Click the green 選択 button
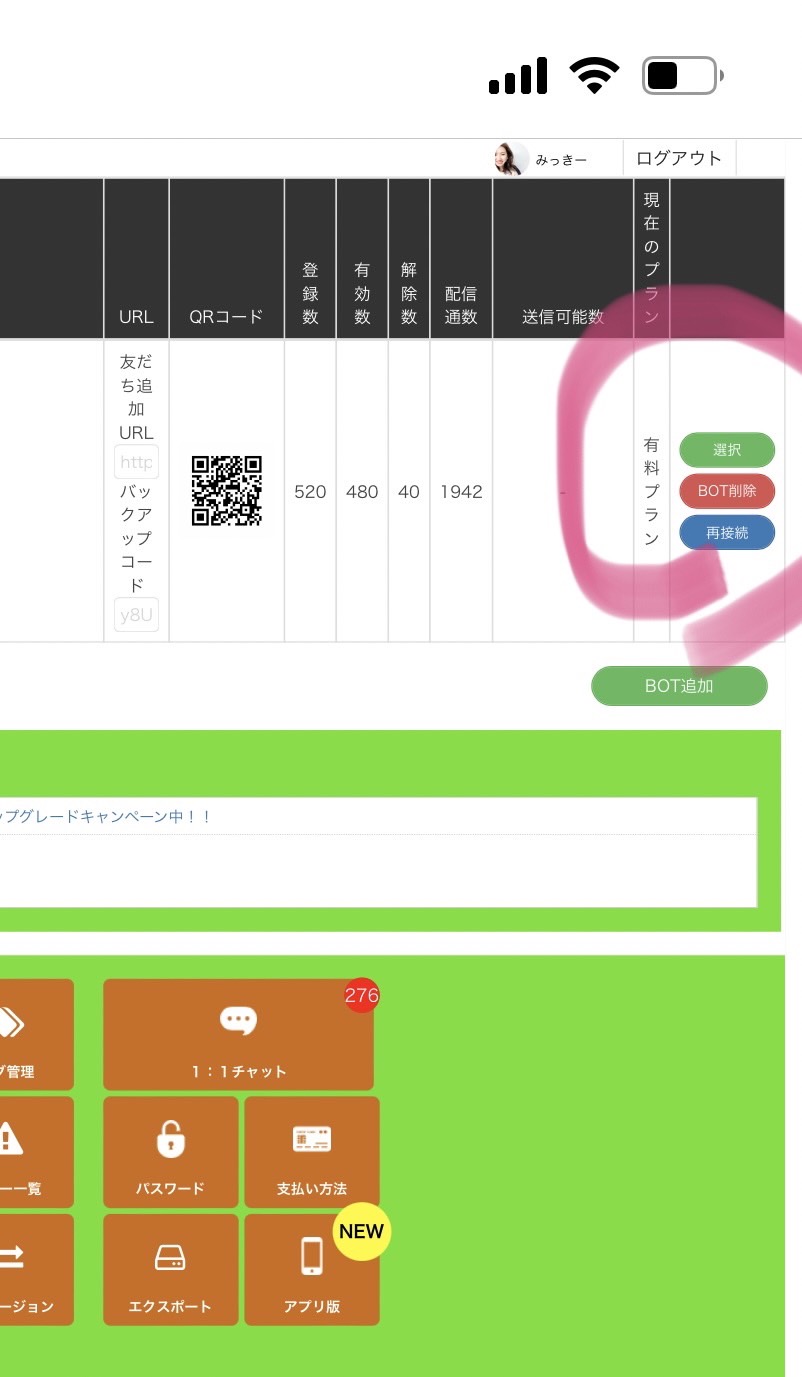 click(727, 450)
